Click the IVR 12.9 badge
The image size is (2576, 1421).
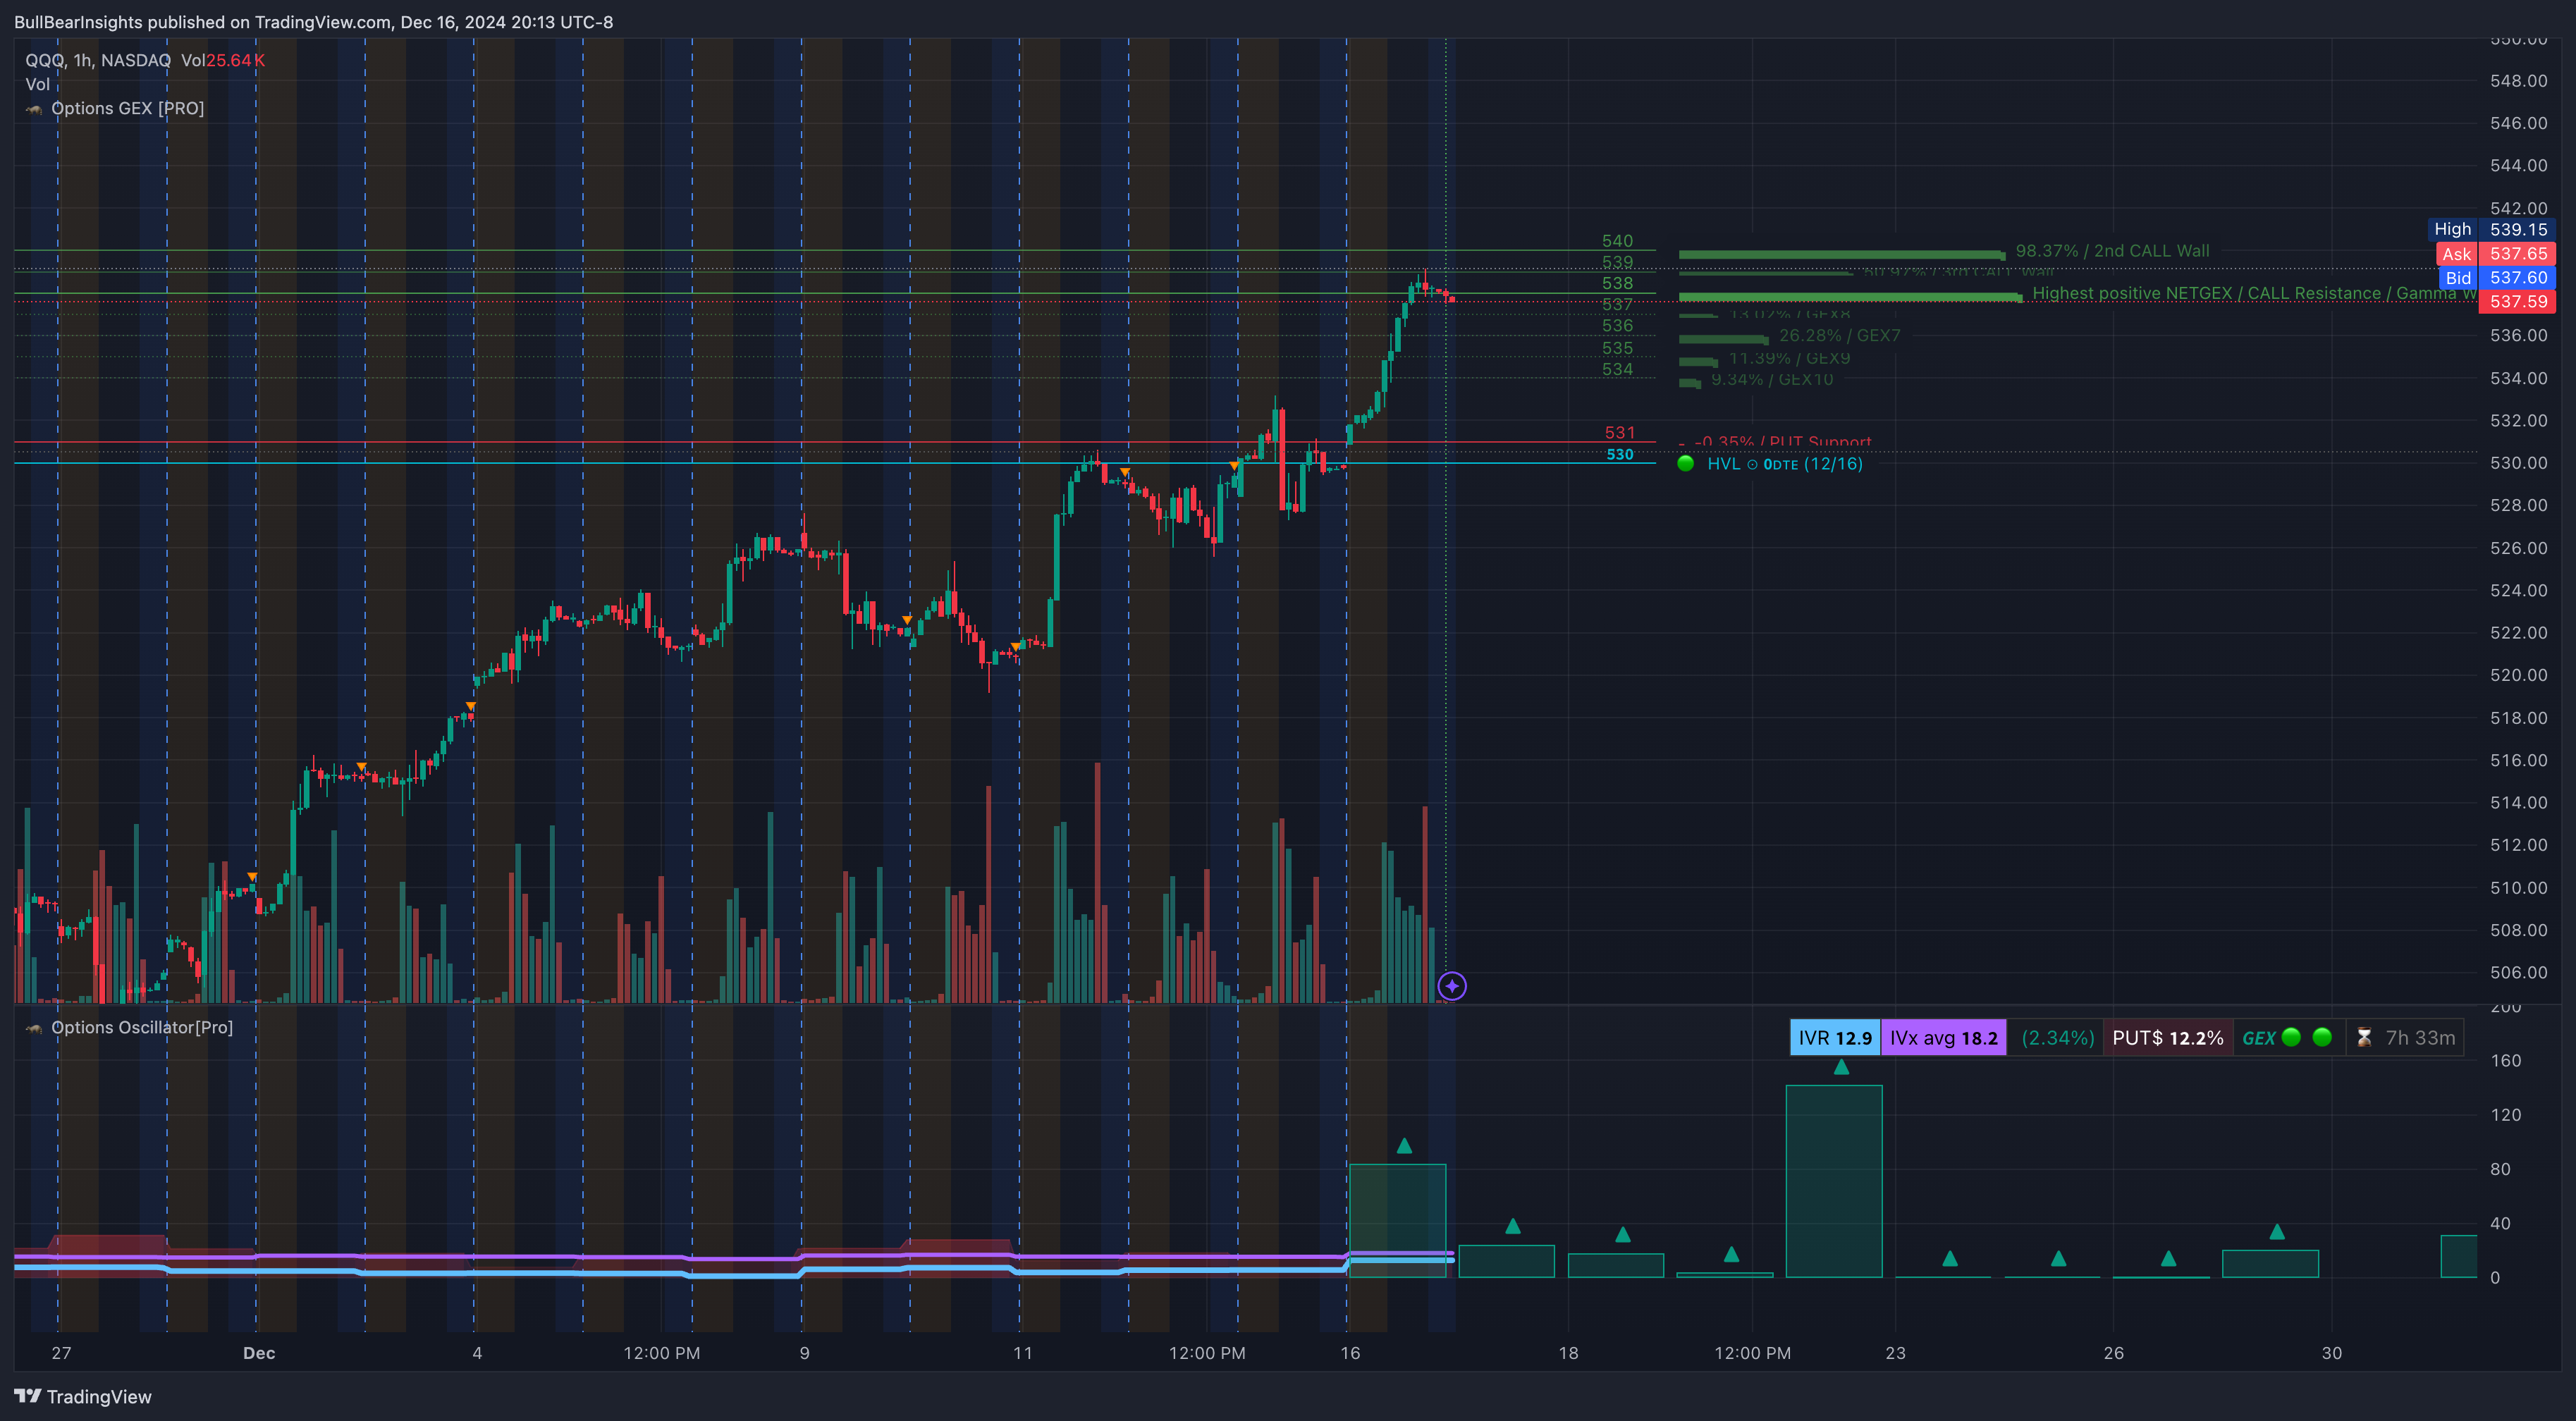click(1835, 1038)
